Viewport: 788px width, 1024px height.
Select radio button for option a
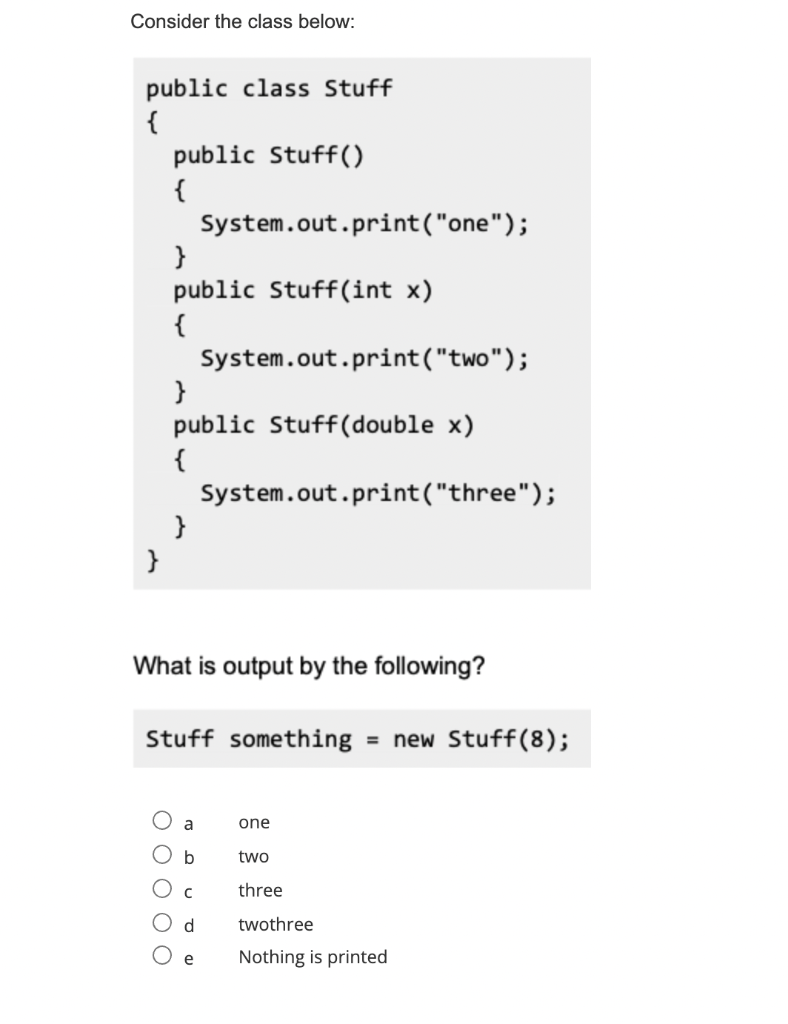pyautogui.click(x=162, y=820)
